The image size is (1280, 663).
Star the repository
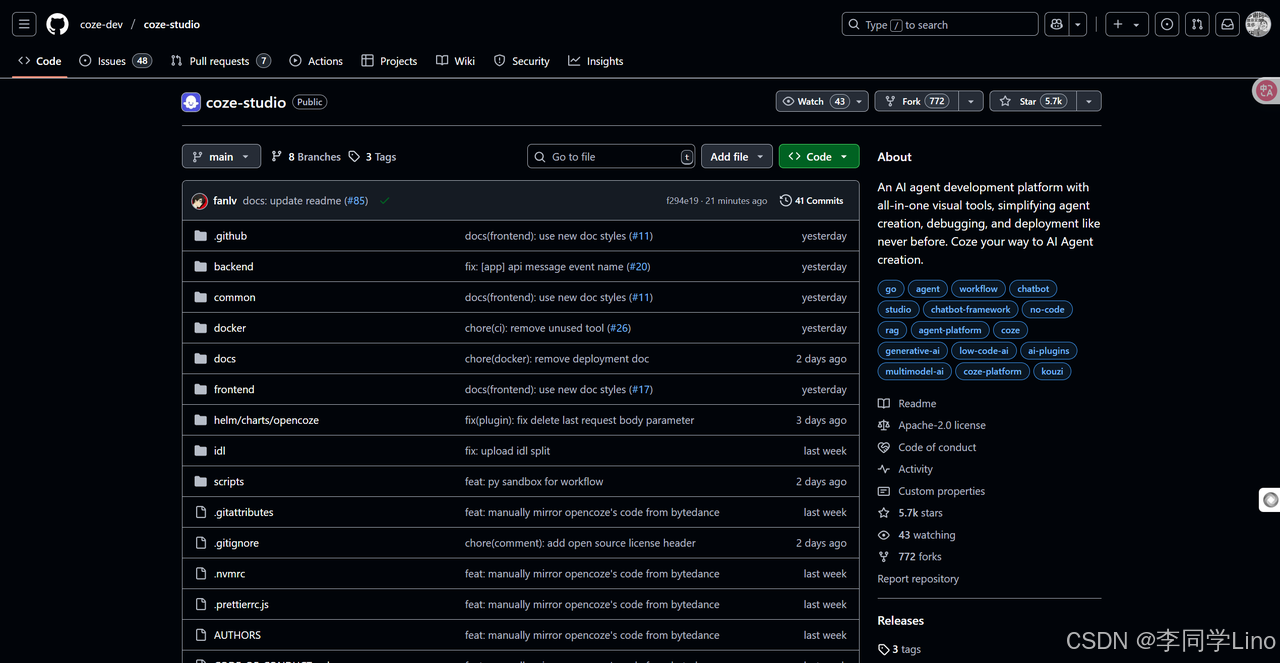pyautogui.click(x=1032, y=101)
